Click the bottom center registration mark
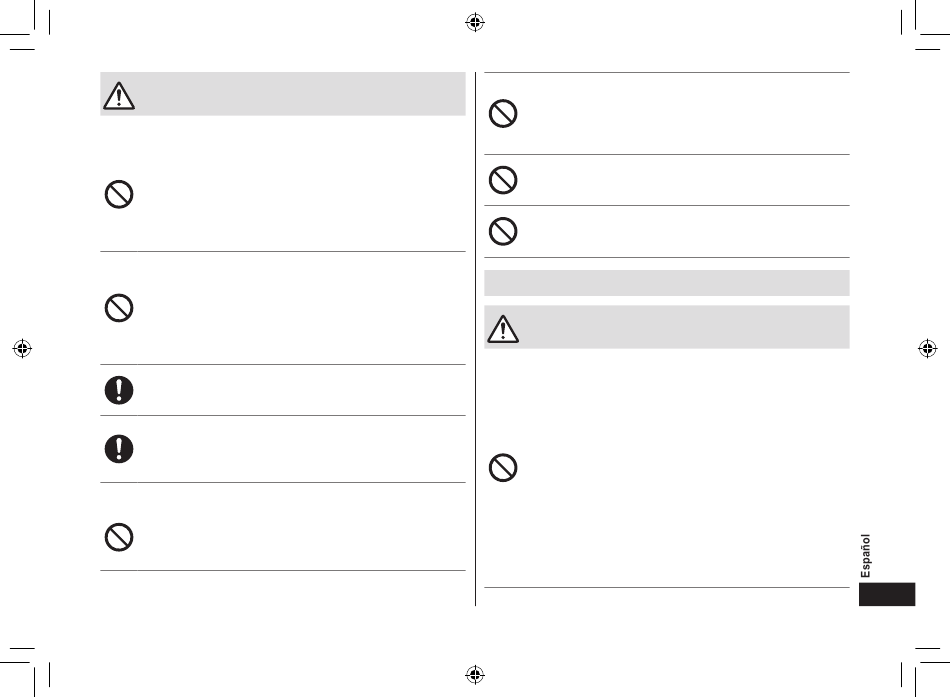 (475, 674)
